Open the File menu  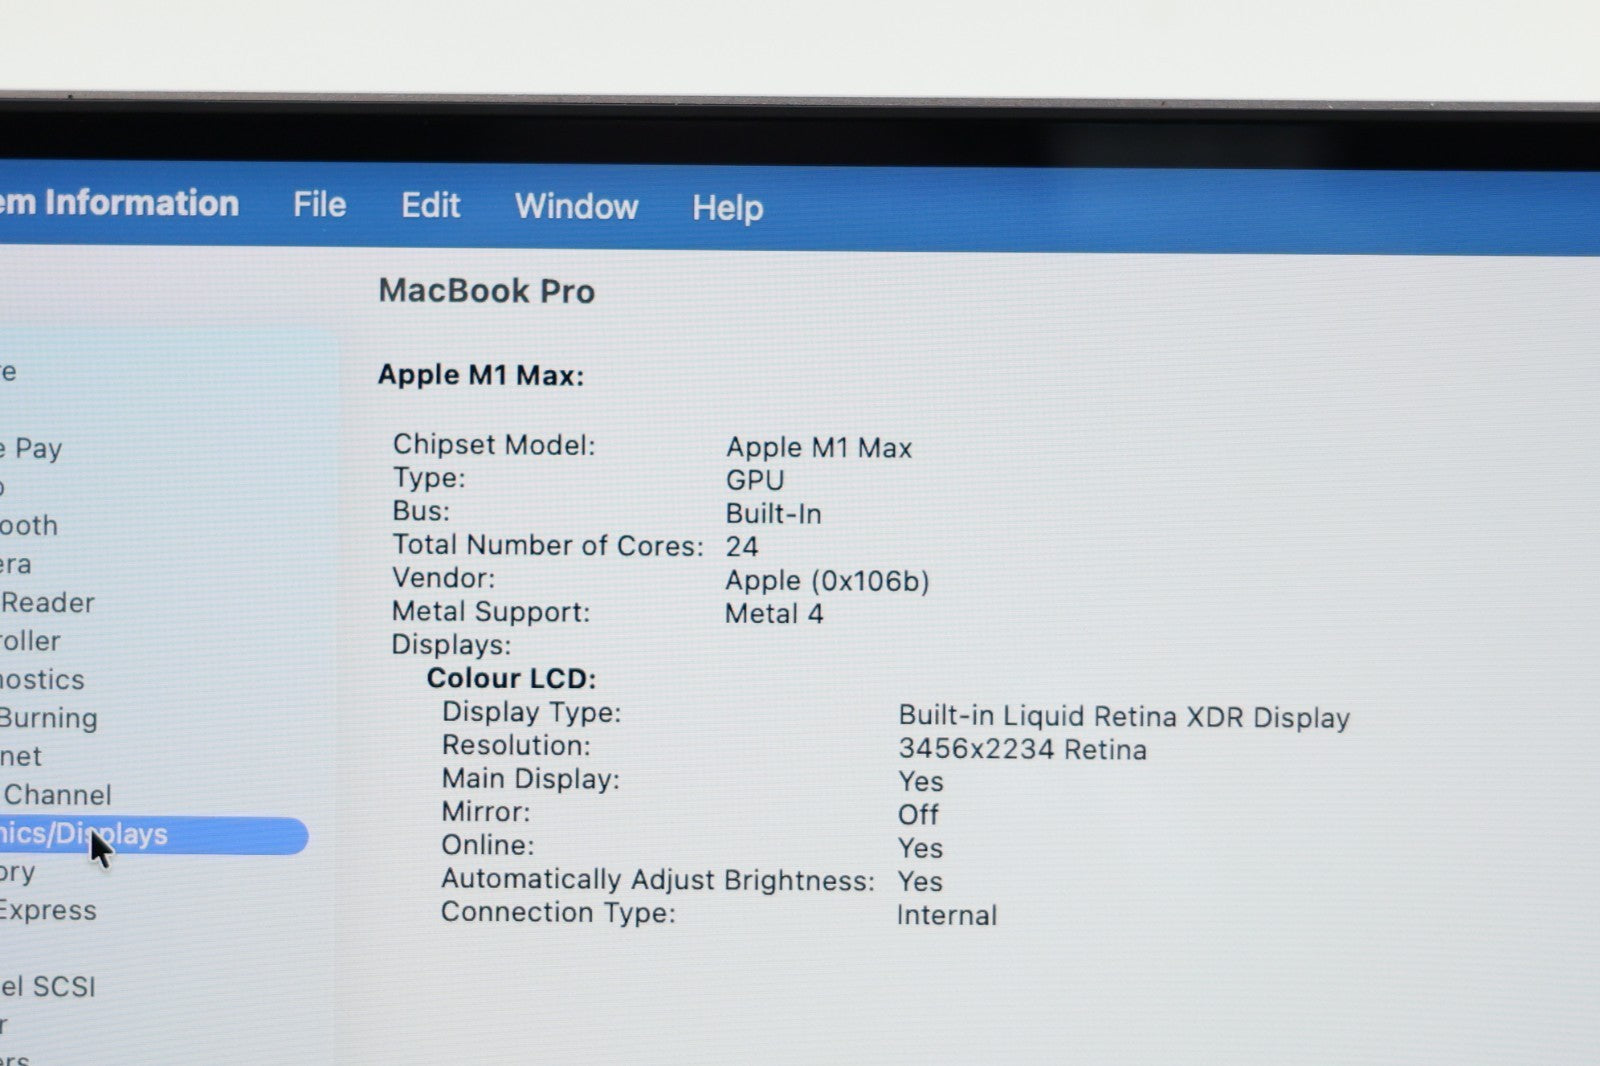(319, 205)
